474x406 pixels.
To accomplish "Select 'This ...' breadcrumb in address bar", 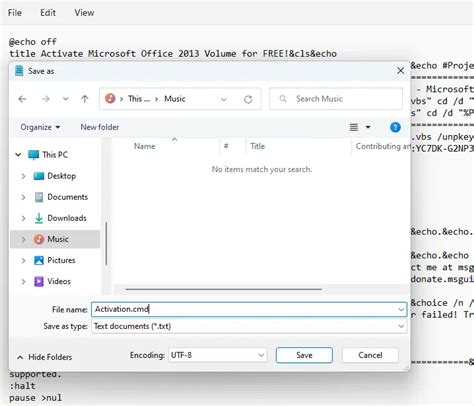I will tap(139, 99).
